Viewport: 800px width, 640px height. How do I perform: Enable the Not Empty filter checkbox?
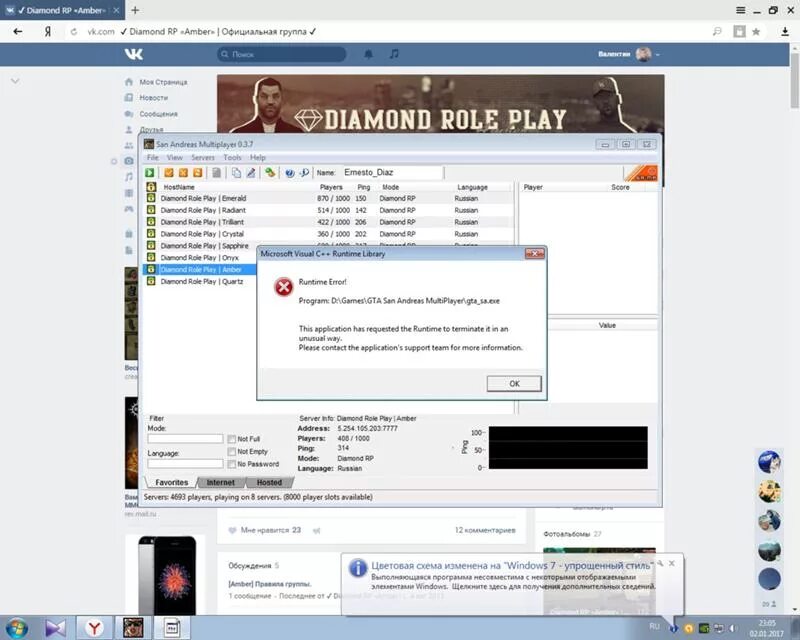232,452
